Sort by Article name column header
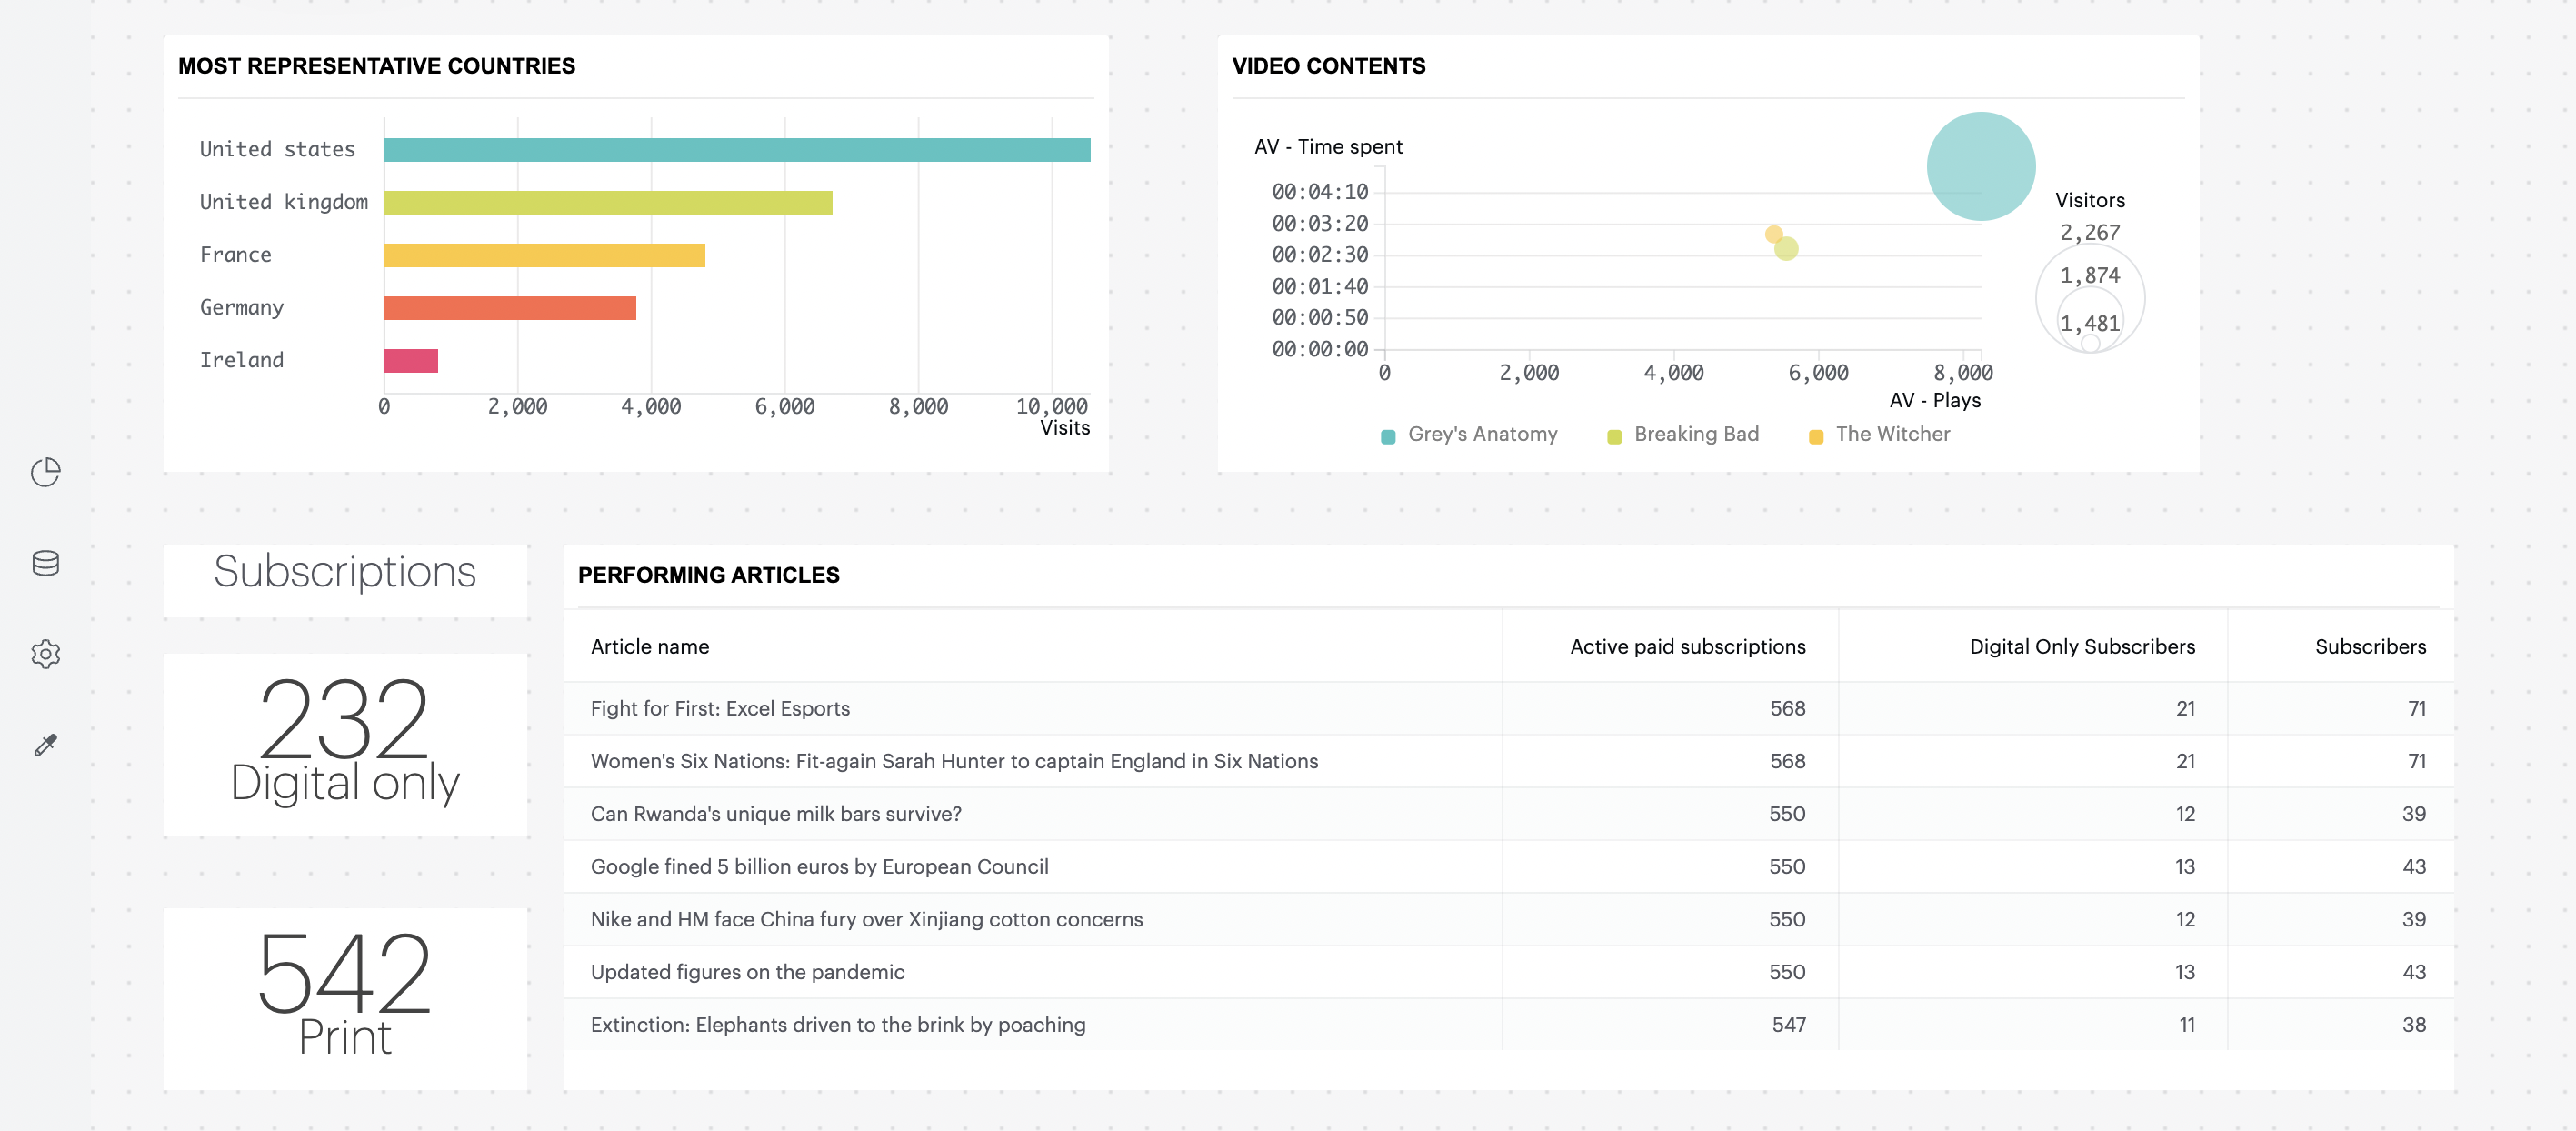 coord(650,647)
